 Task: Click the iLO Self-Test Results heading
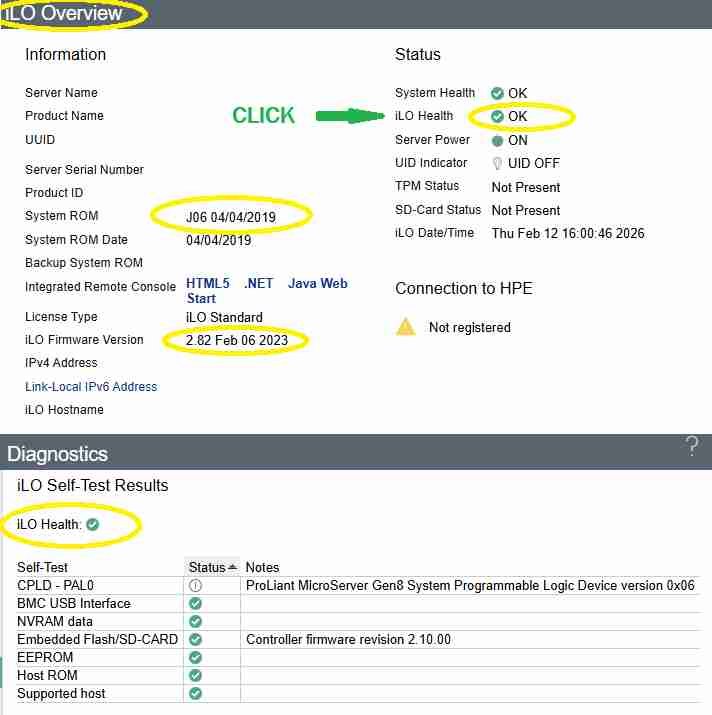[93, 486]
